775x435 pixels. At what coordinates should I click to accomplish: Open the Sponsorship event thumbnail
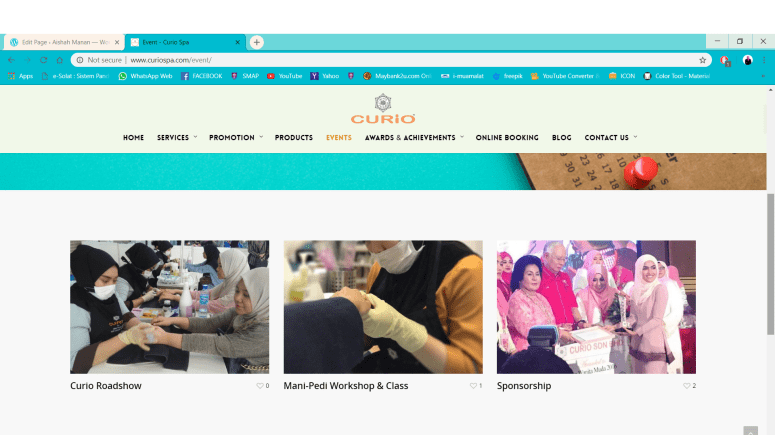tap(596, 307)
